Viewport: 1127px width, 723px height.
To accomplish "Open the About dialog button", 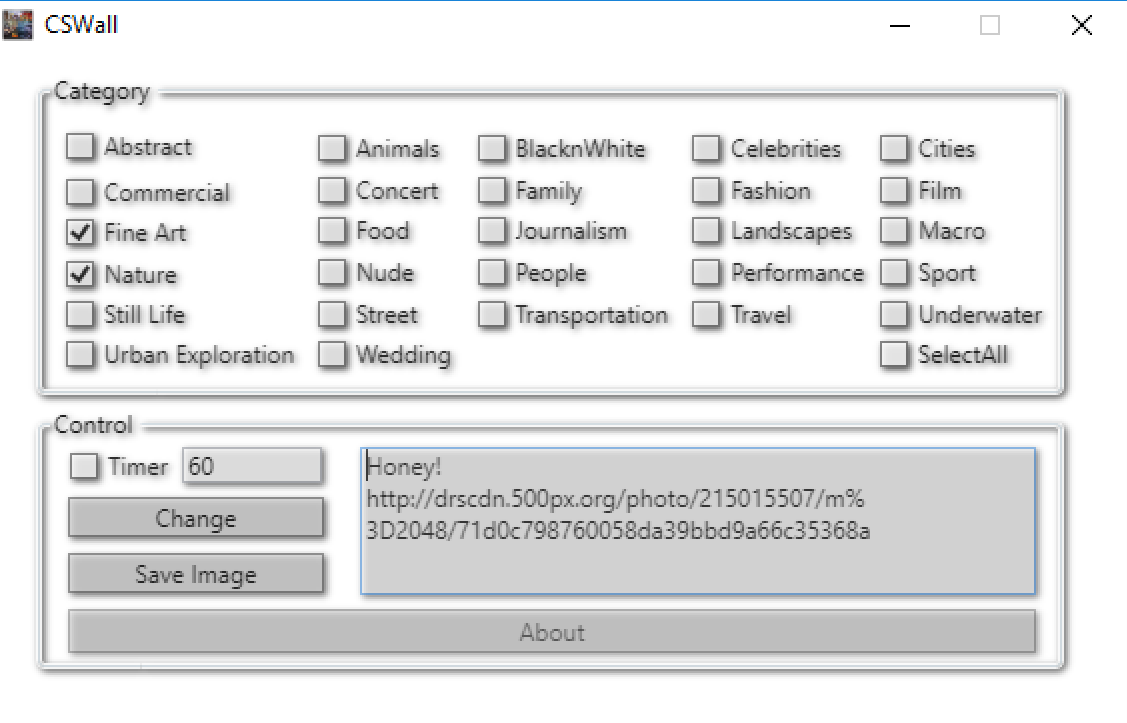I will [x=552, y=632].
